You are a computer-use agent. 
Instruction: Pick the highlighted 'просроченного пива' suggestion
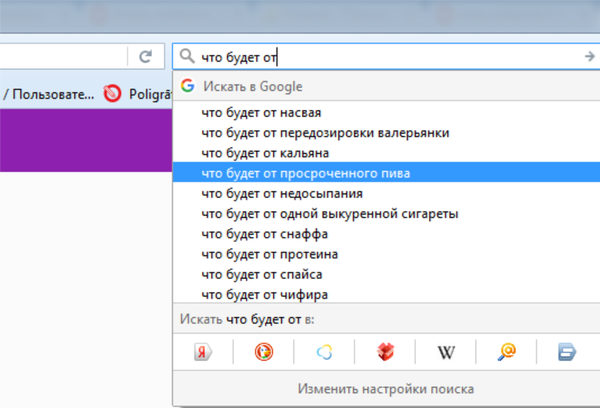pyautogui.click(x=305, y=173)
